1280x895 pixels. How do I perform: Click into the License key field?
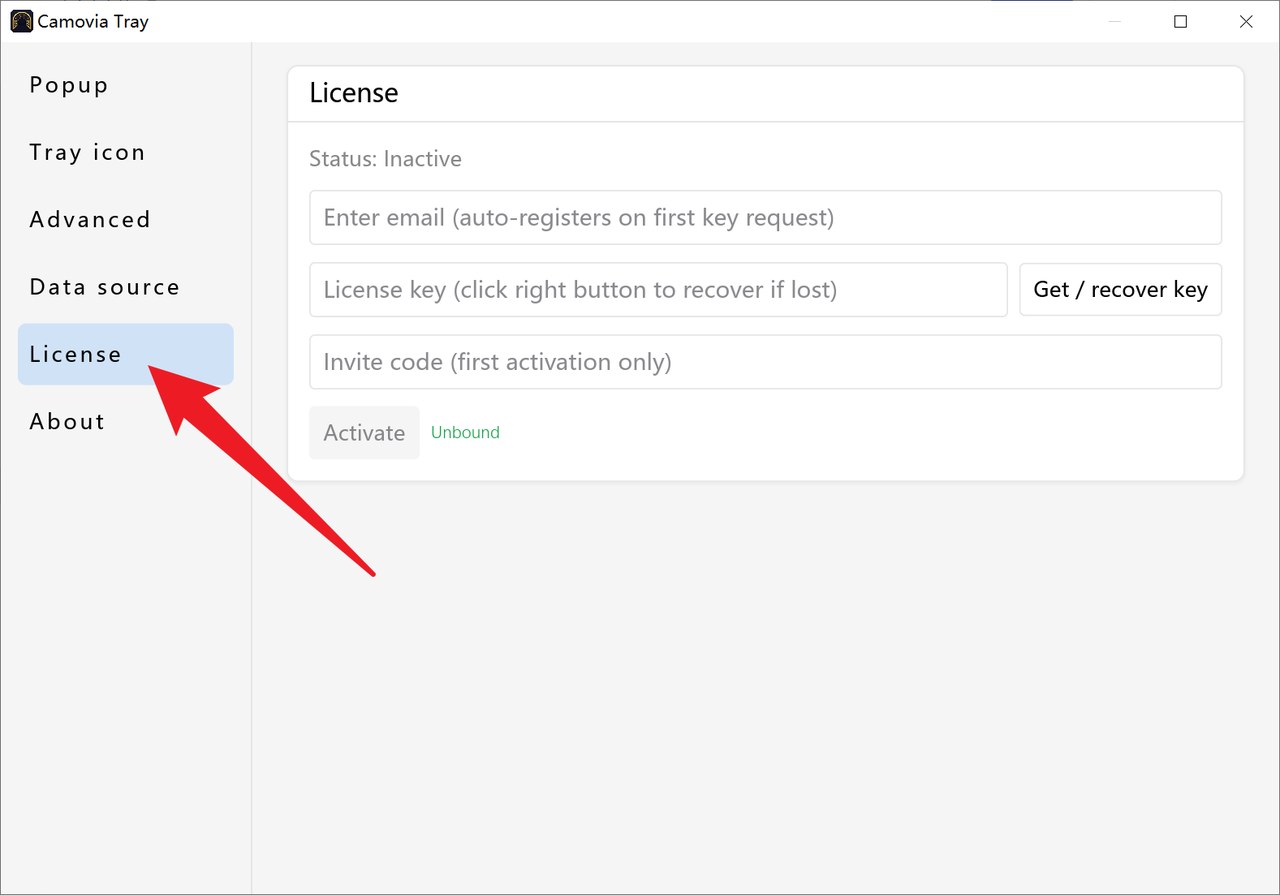pyautogui.click(x=658, y=289)
